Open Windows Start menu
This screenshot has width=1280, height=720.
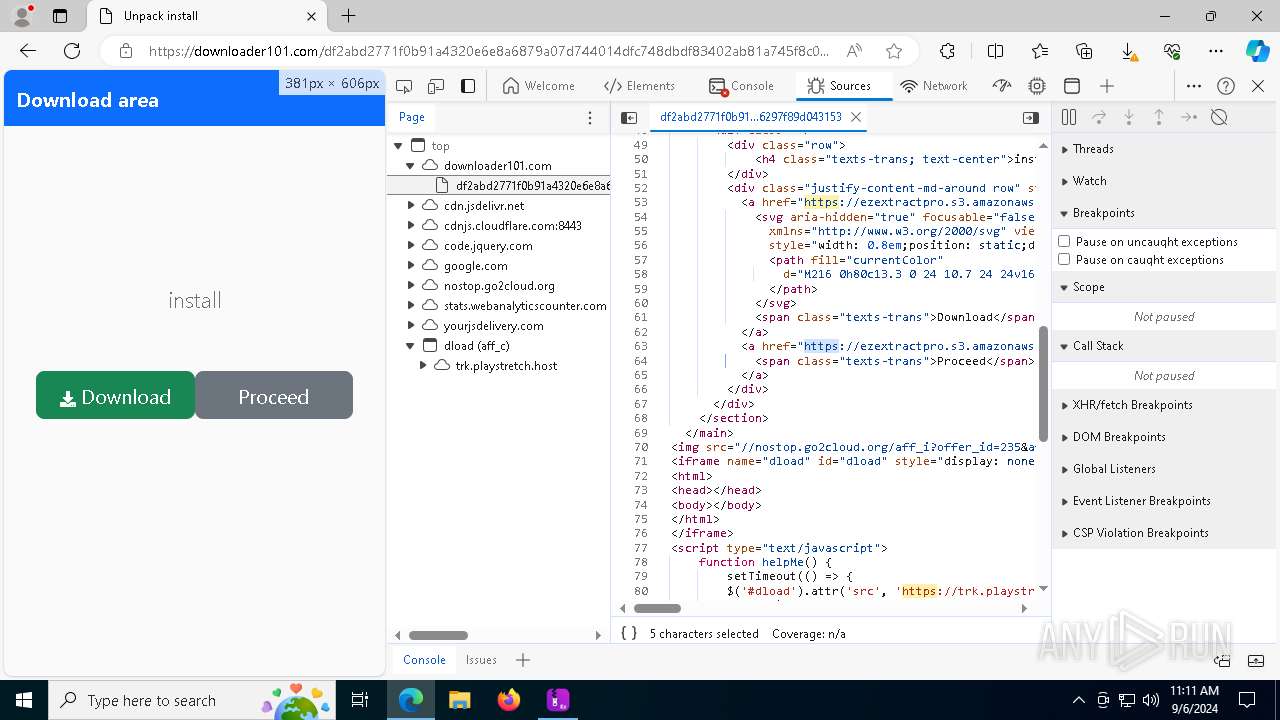pos(23,700)
